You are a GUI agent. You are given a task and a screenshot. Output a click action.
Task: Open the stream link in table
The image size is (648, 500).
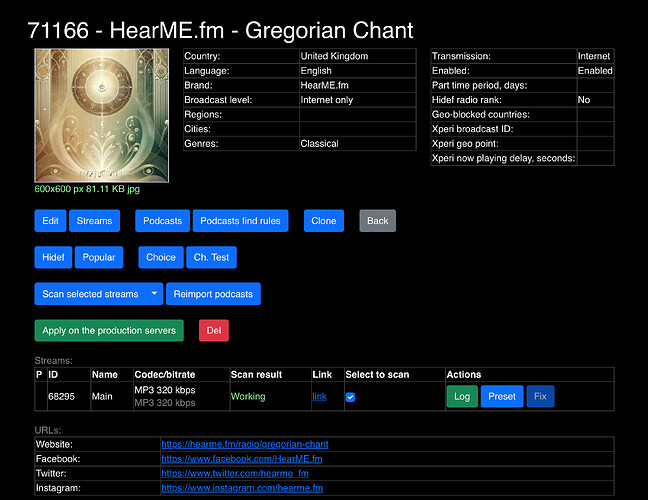319,397
